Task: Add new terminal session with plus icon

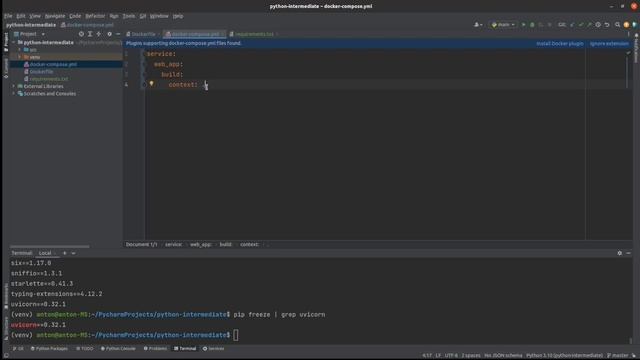Action: click(64, 253)
